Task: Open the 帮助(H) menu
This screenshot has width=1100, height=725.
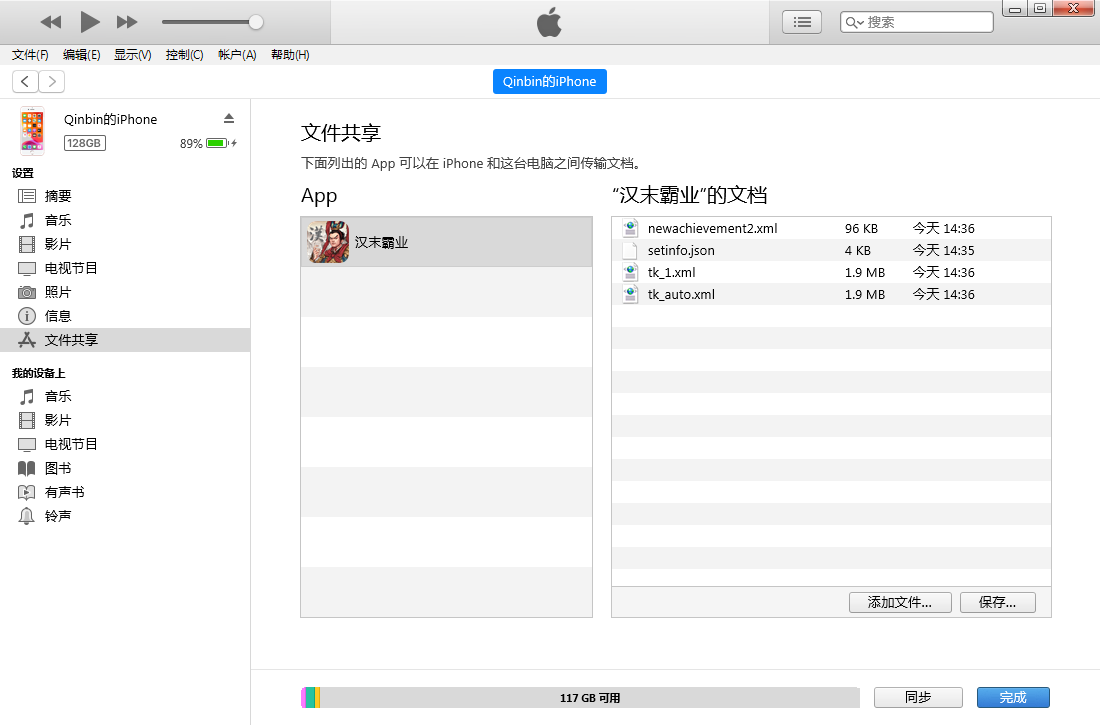Action: (x=290, y=55)
